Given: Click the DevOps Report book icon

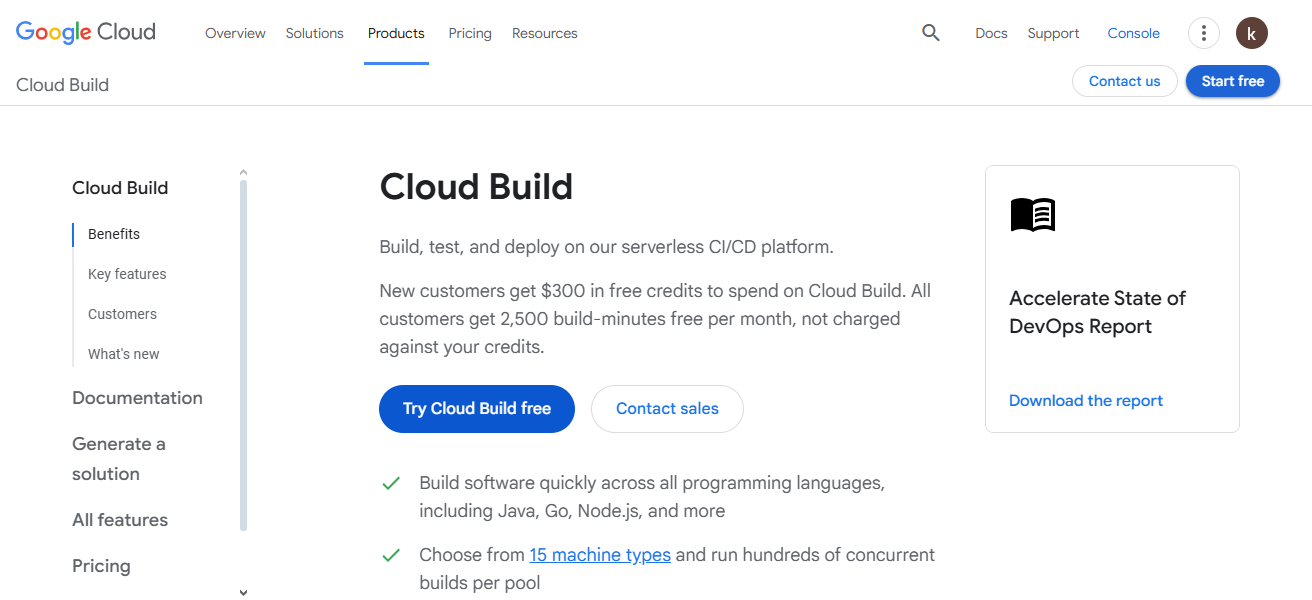Looking at the screenshot, I should pyautogui.click(x=1033, y=214).
